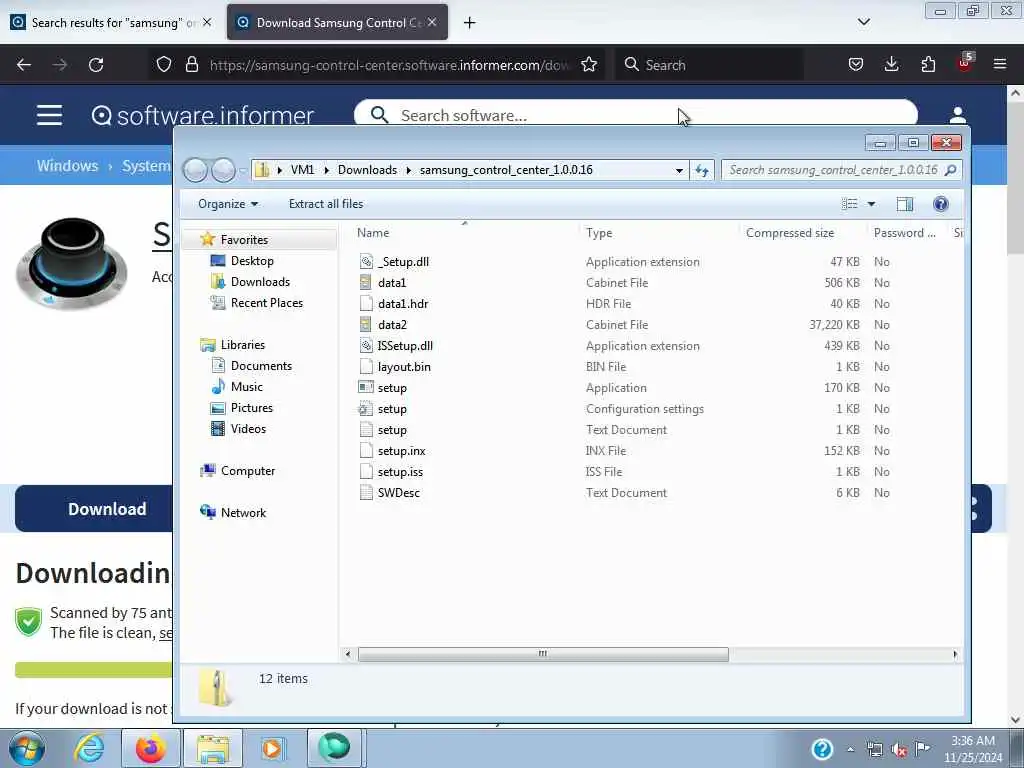Click the Explorer horizontal scrollbar thumb
Viewport: 1024px width, 768px height.
543,654
